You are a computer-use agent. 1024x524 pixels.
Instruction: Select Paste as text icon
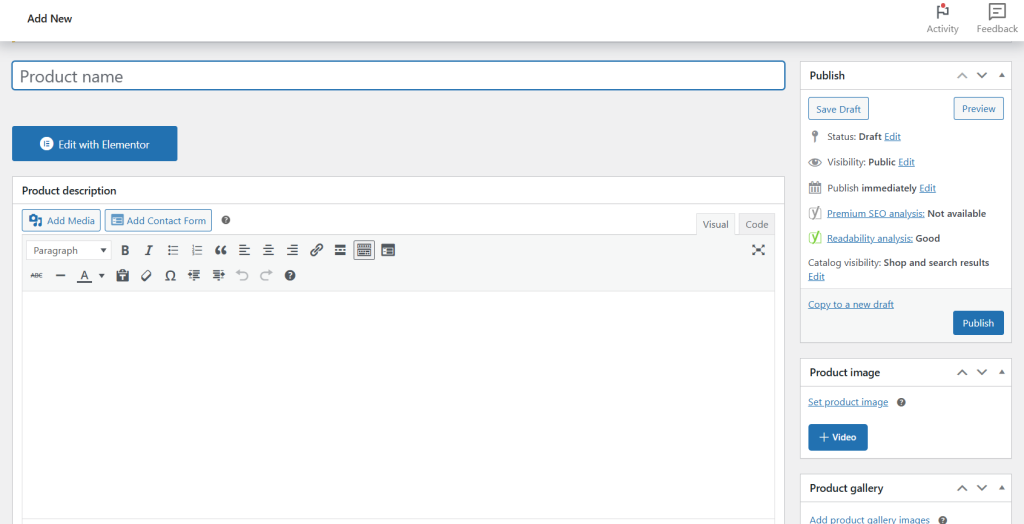[122, 276]
